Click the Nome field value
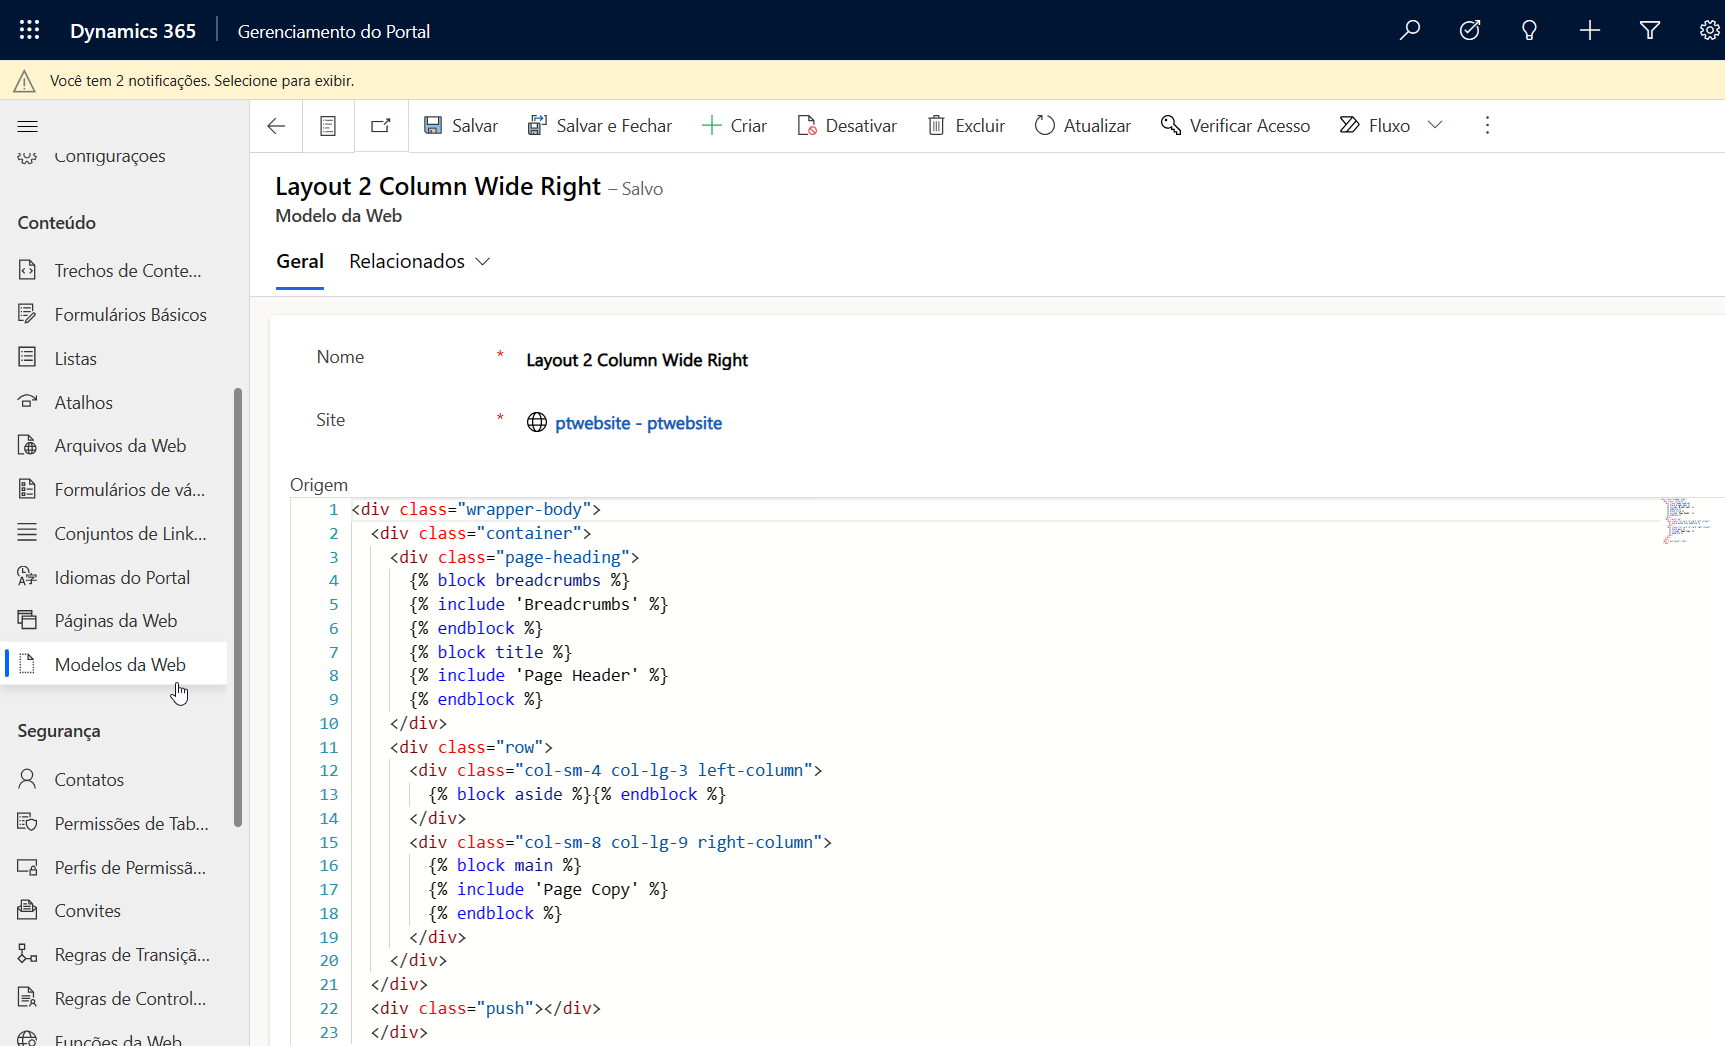 [637, 360]
